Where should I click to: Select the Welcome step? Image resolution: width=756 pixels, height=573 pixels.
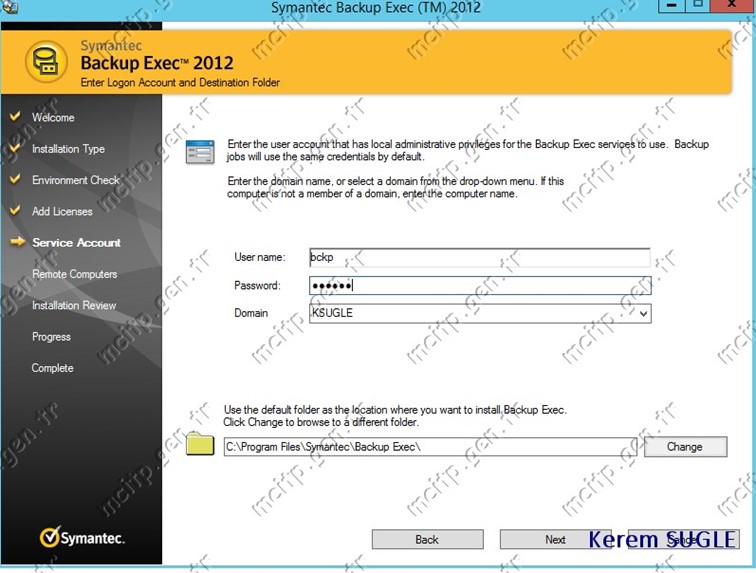click(53, 117)
